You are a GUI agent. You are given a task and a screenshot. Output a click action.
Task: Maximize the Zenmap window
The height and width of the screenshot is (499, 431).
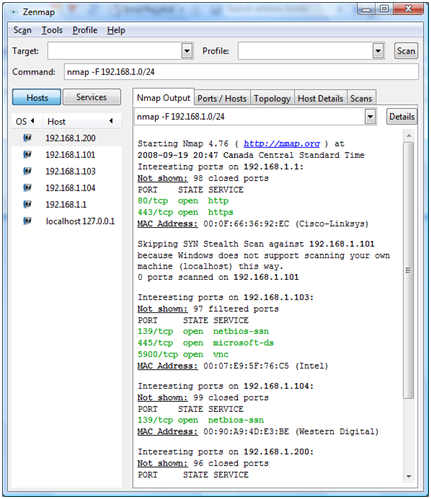point(384,10)
